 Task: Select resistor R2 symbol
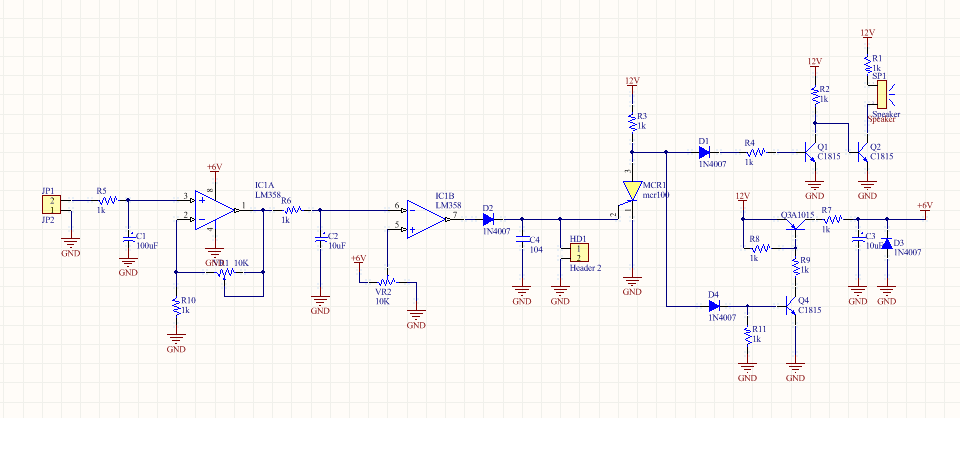814,94
